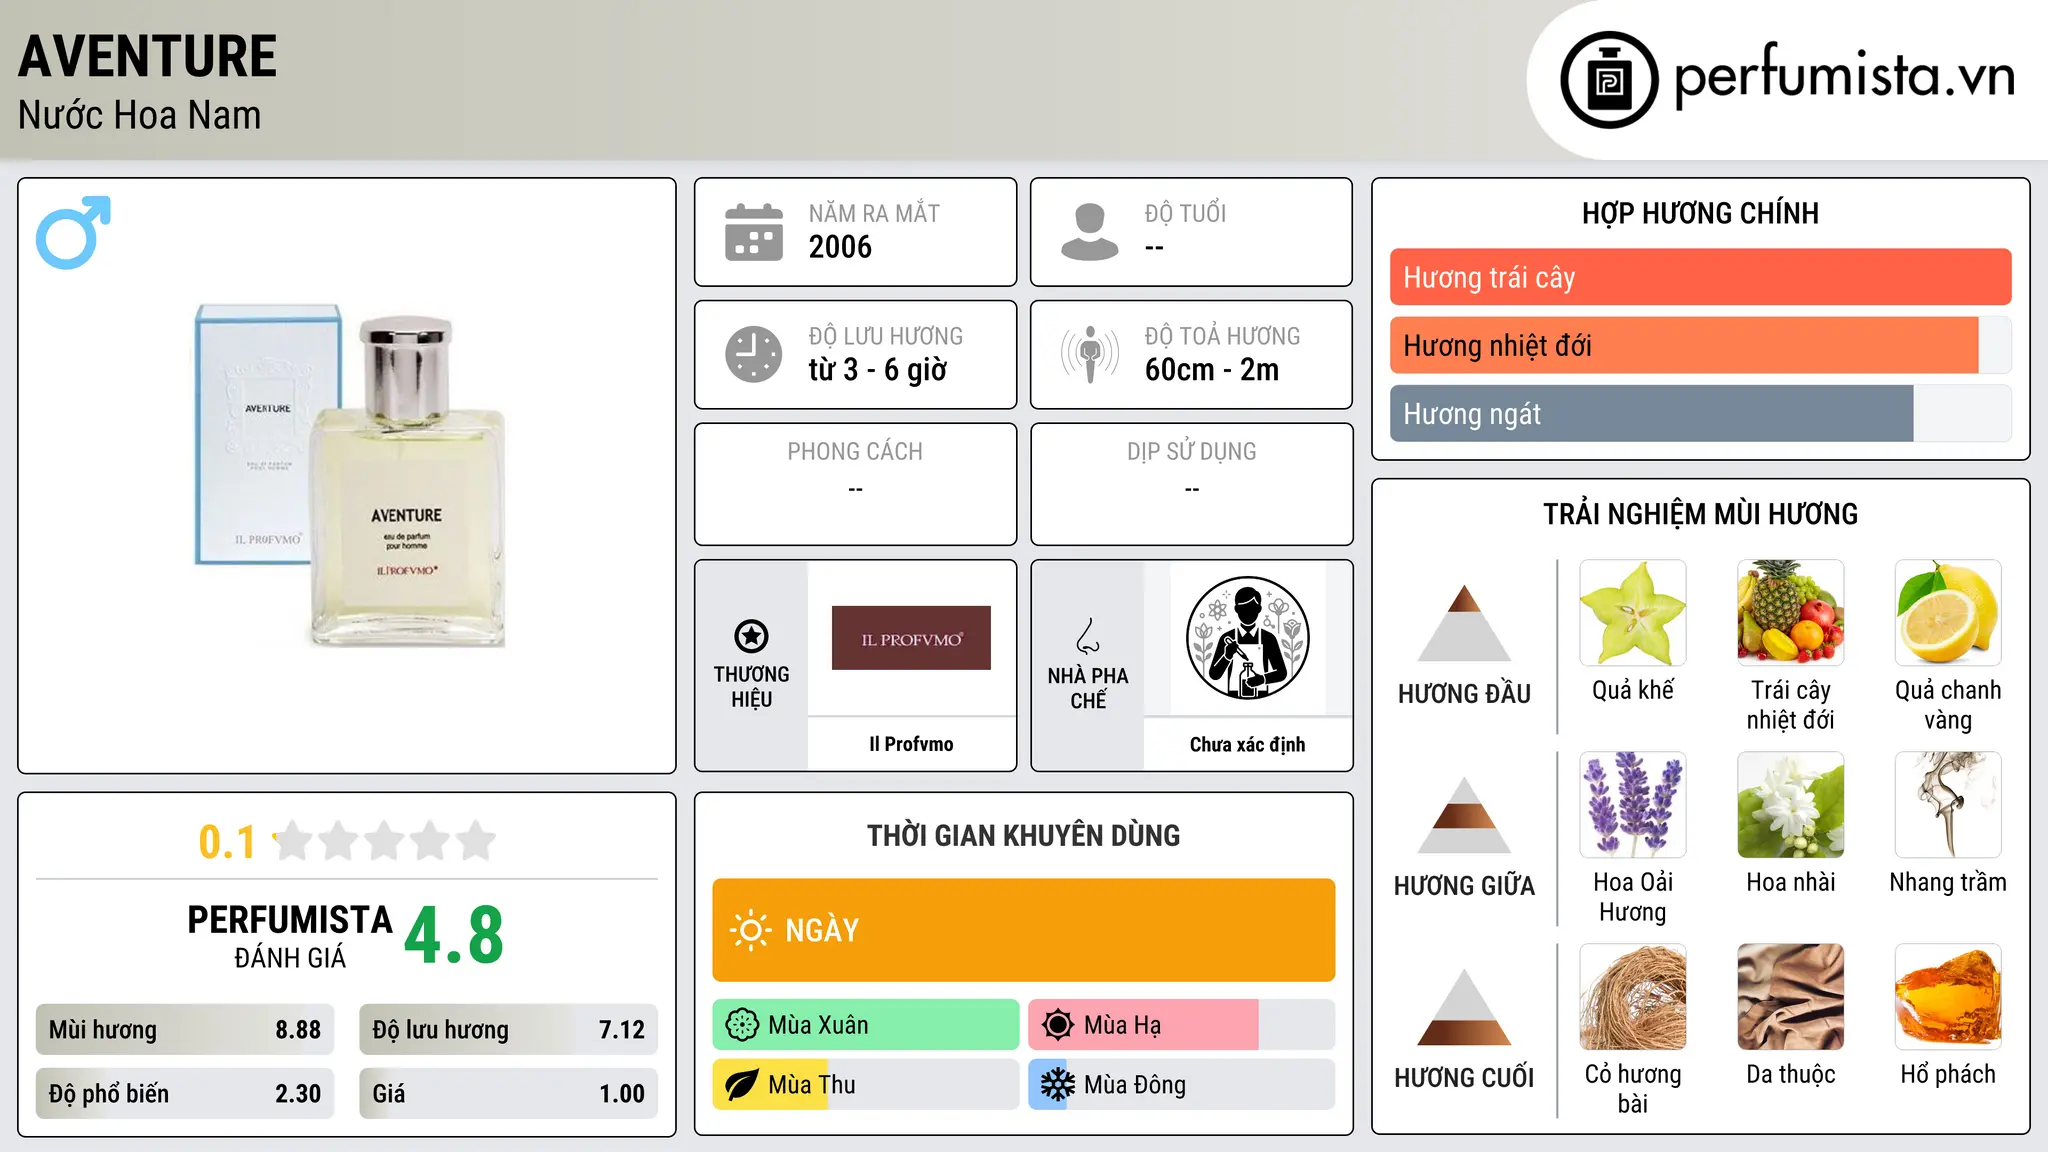
Task: Click the Il Profvmo brand logo
Action: [x=911, y=638]
